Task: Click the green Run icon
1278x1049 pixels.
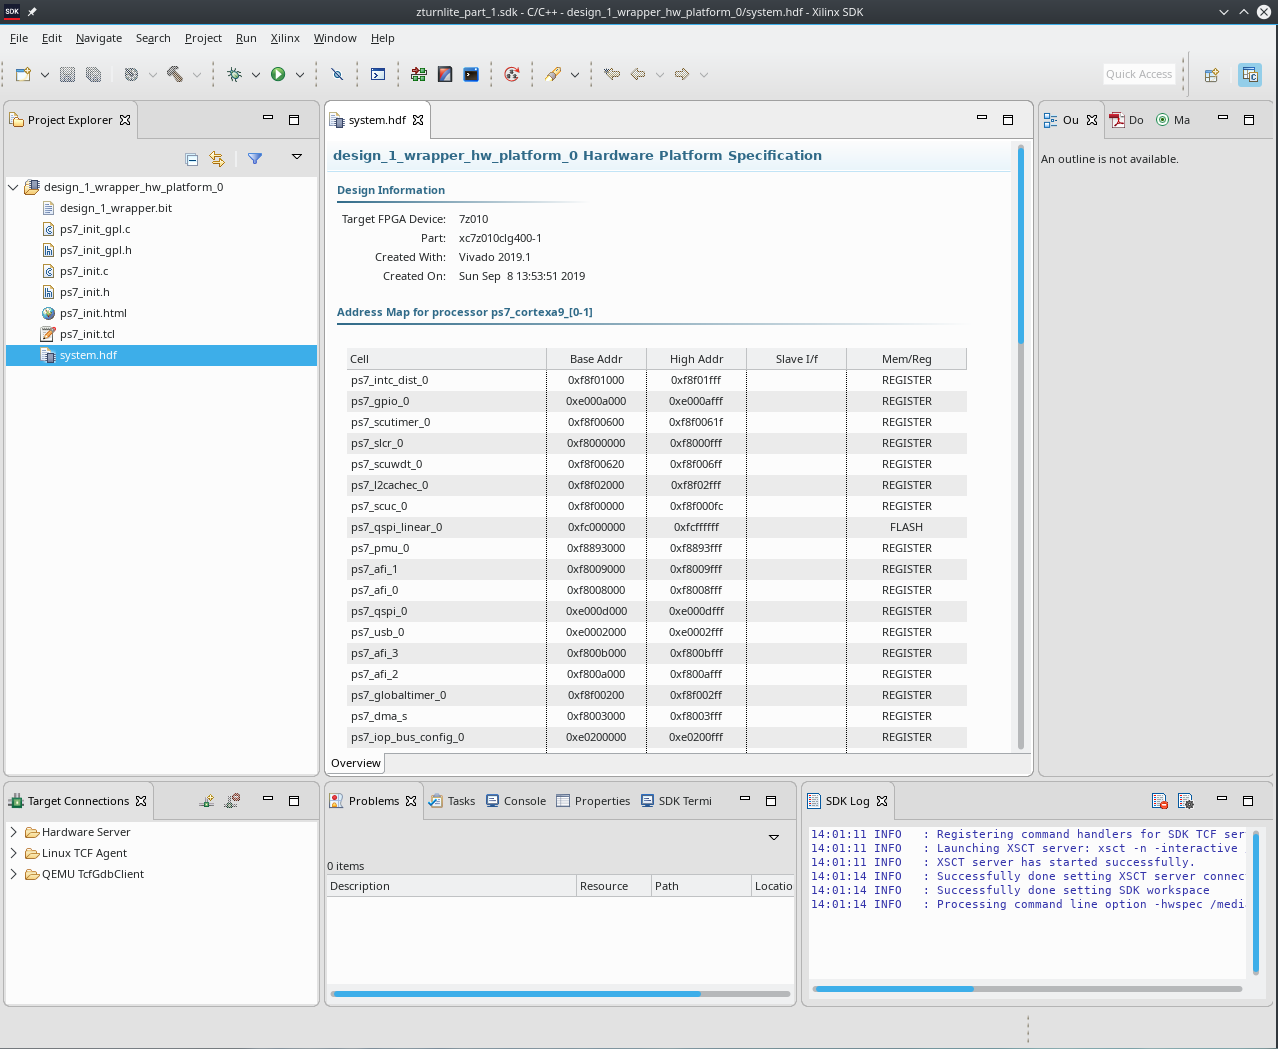Action: (x=278, y=74)
